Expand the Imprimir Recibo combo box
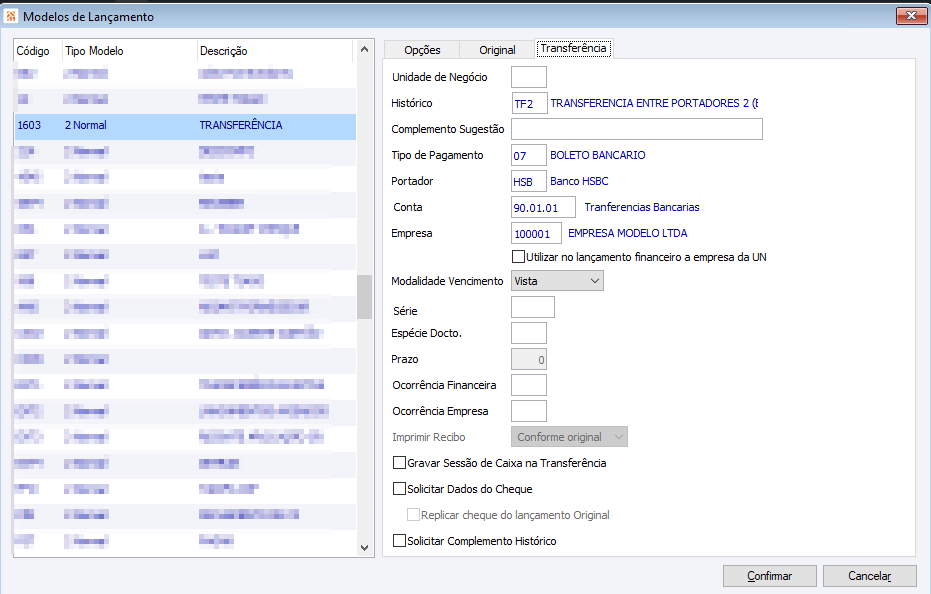 click(x=569, y=437)
